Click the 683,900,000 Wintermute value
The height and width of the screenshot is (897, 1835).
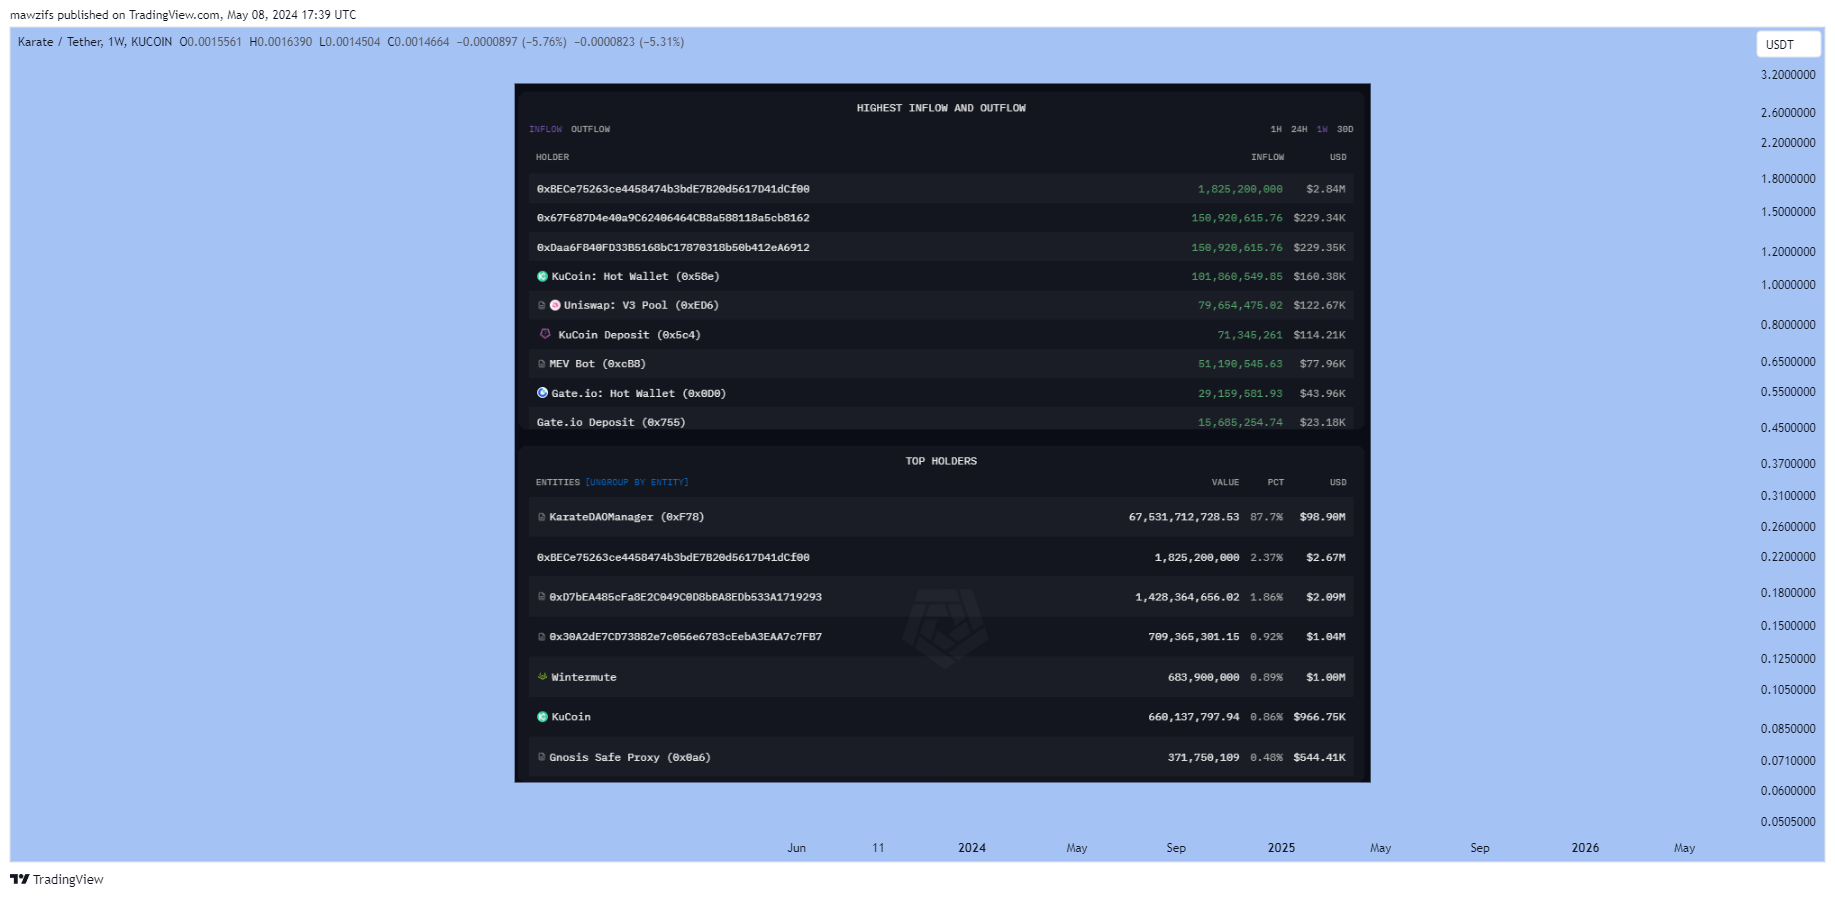tap(1203, 677)
